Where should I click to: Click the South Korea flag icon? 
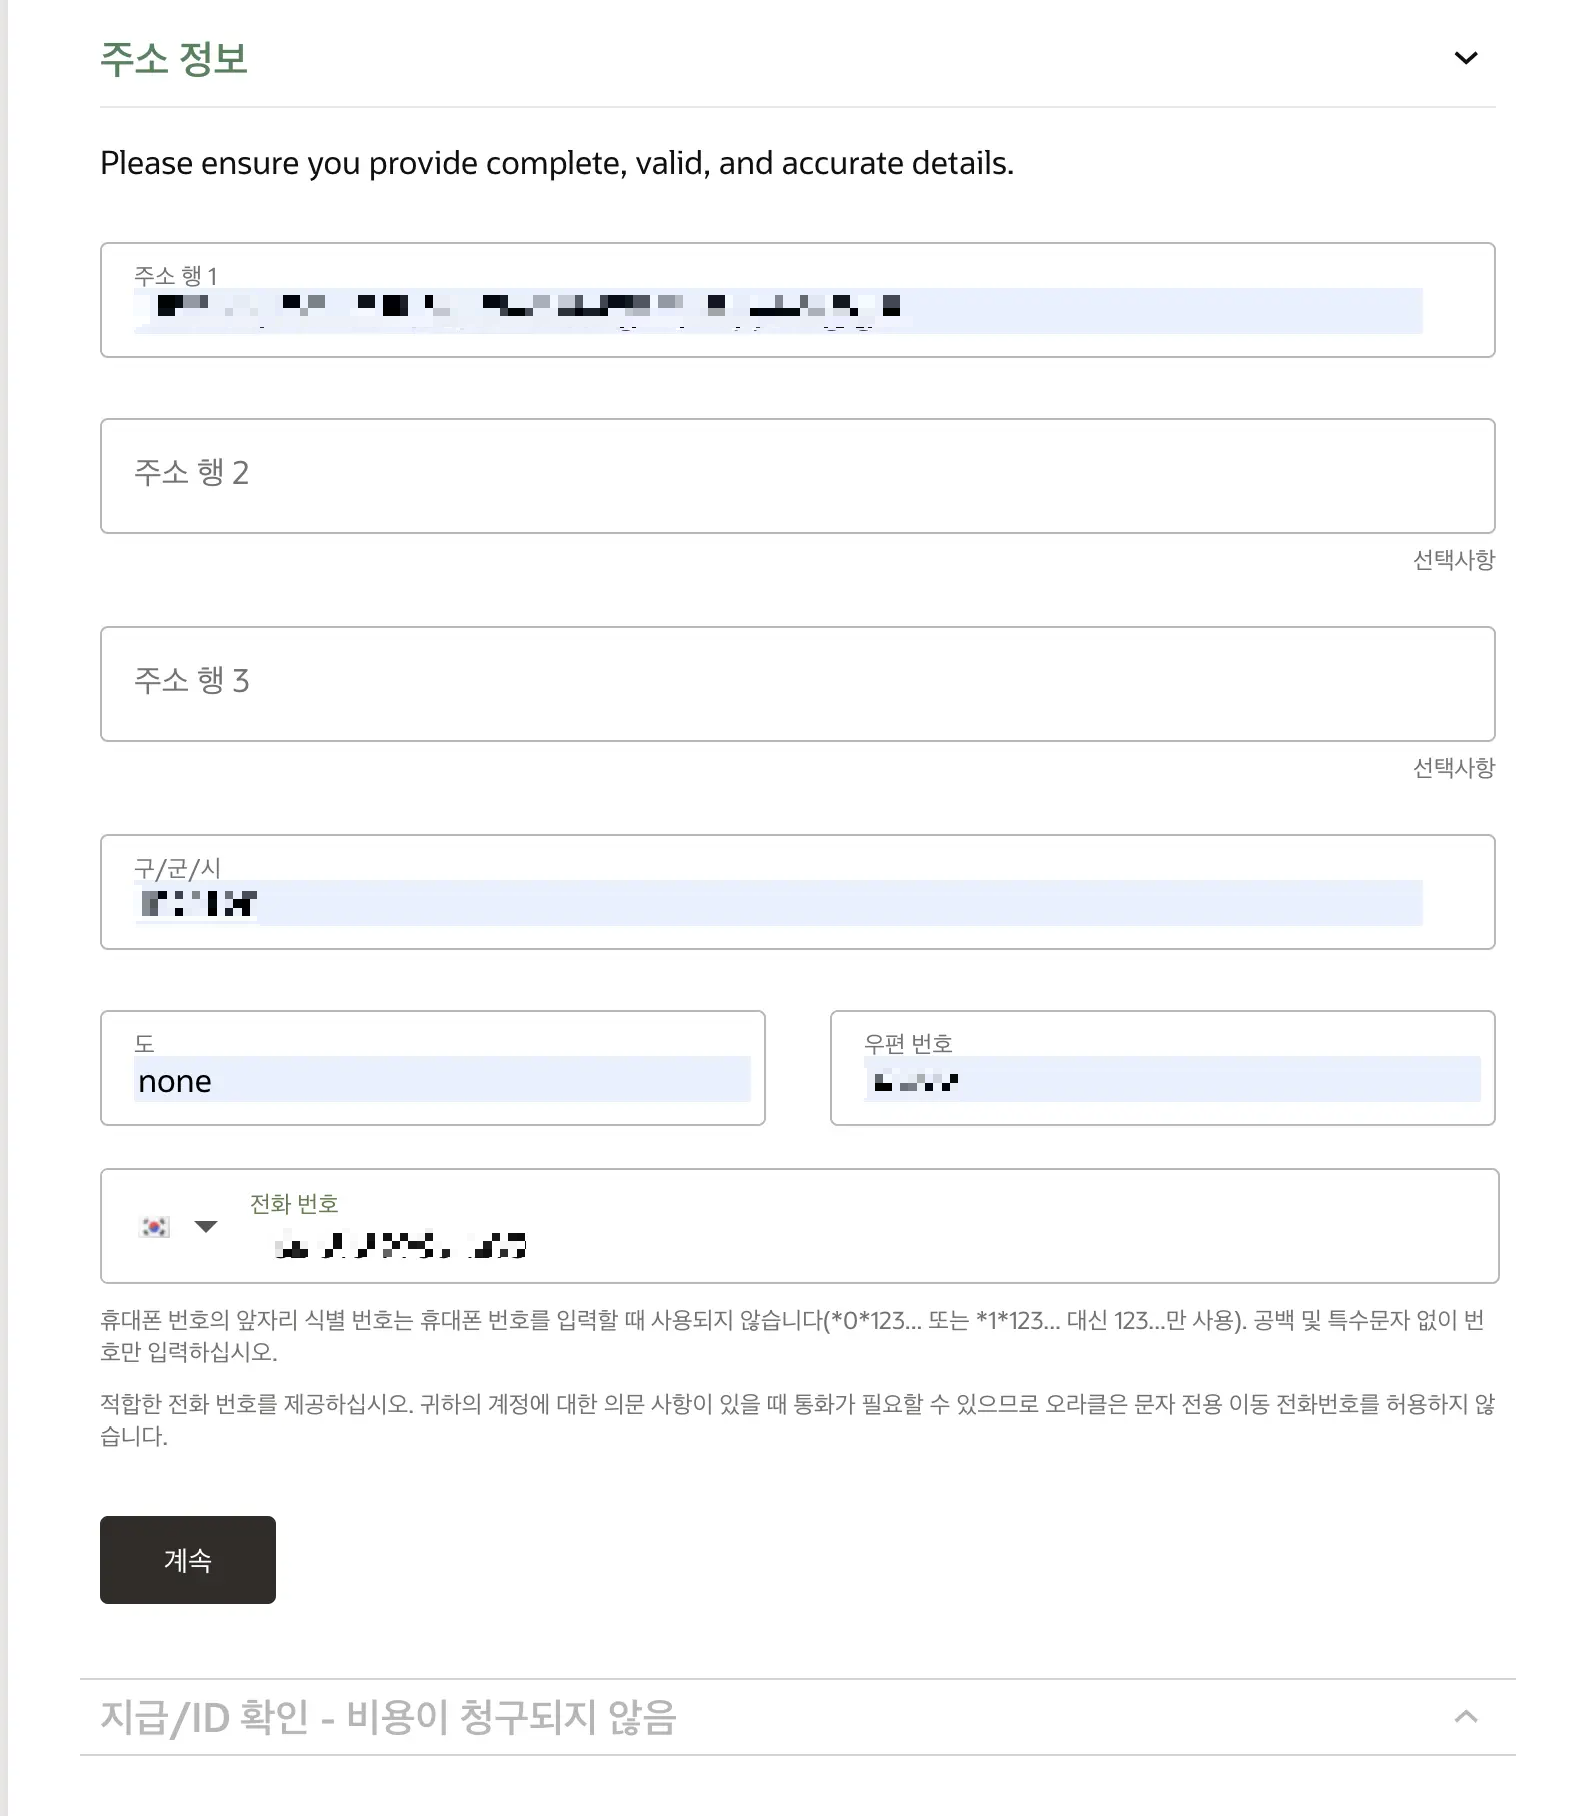pyautogui.click(x=154, y=1226)
